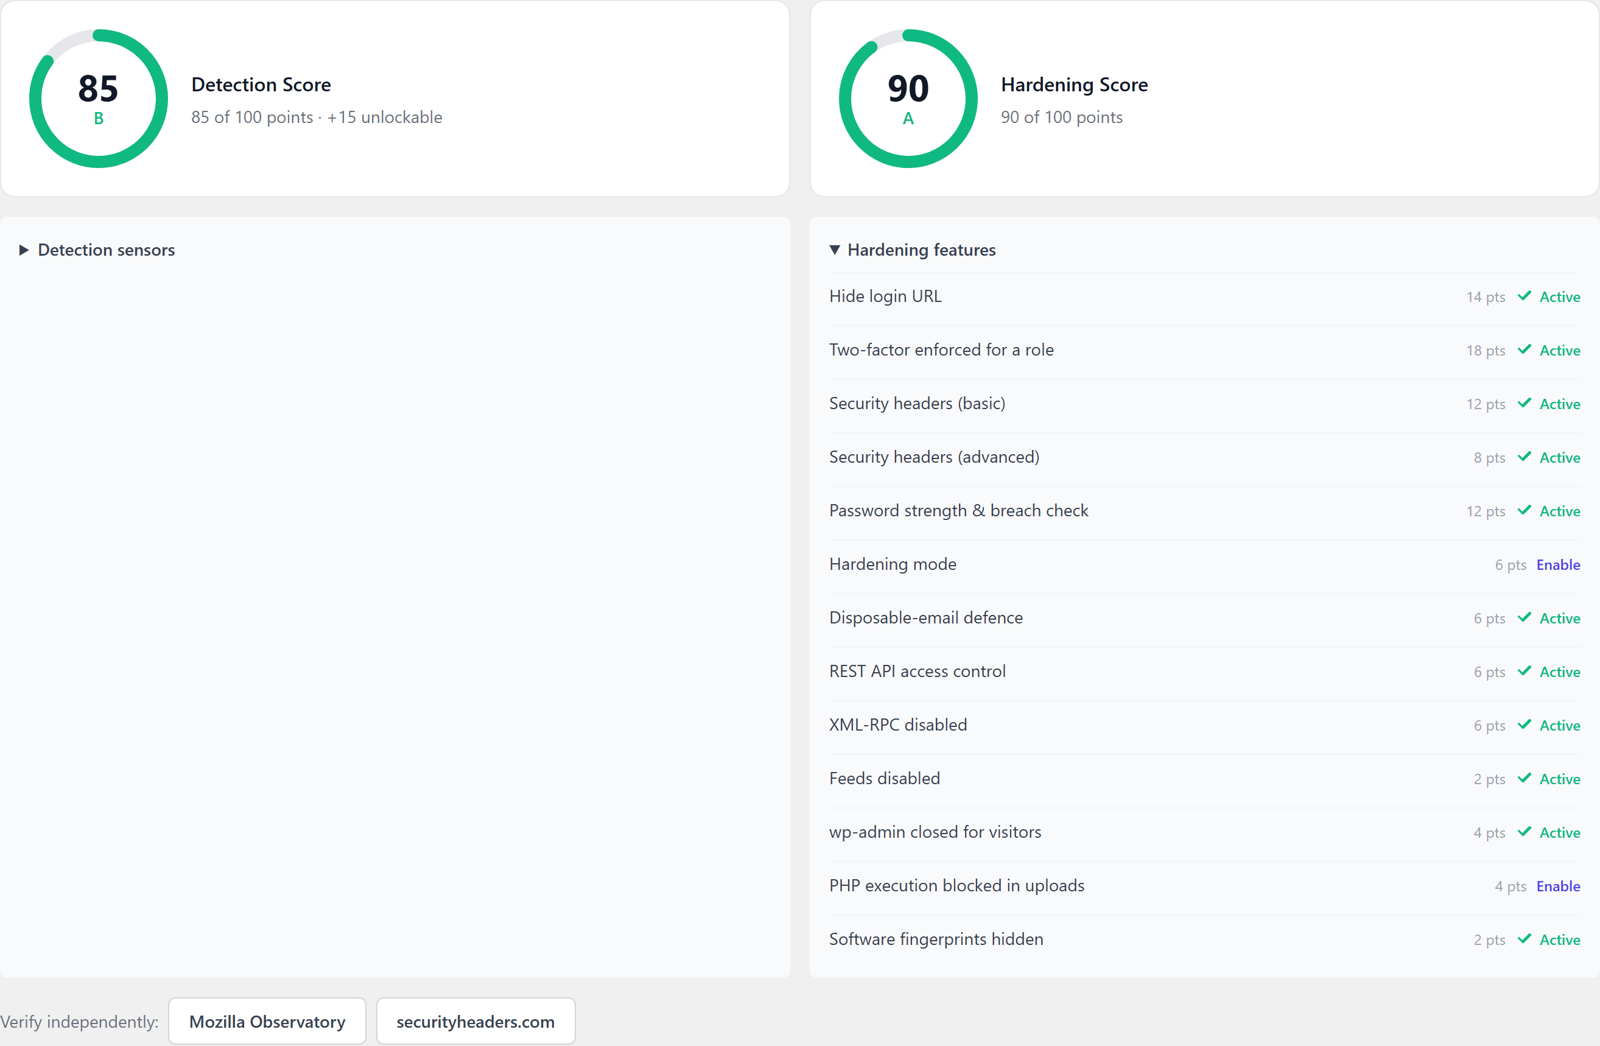This screenshot has width=1600, height=1046.
Task: Click the checkmark beside Security headers (advanced)
Action: 1524,457
